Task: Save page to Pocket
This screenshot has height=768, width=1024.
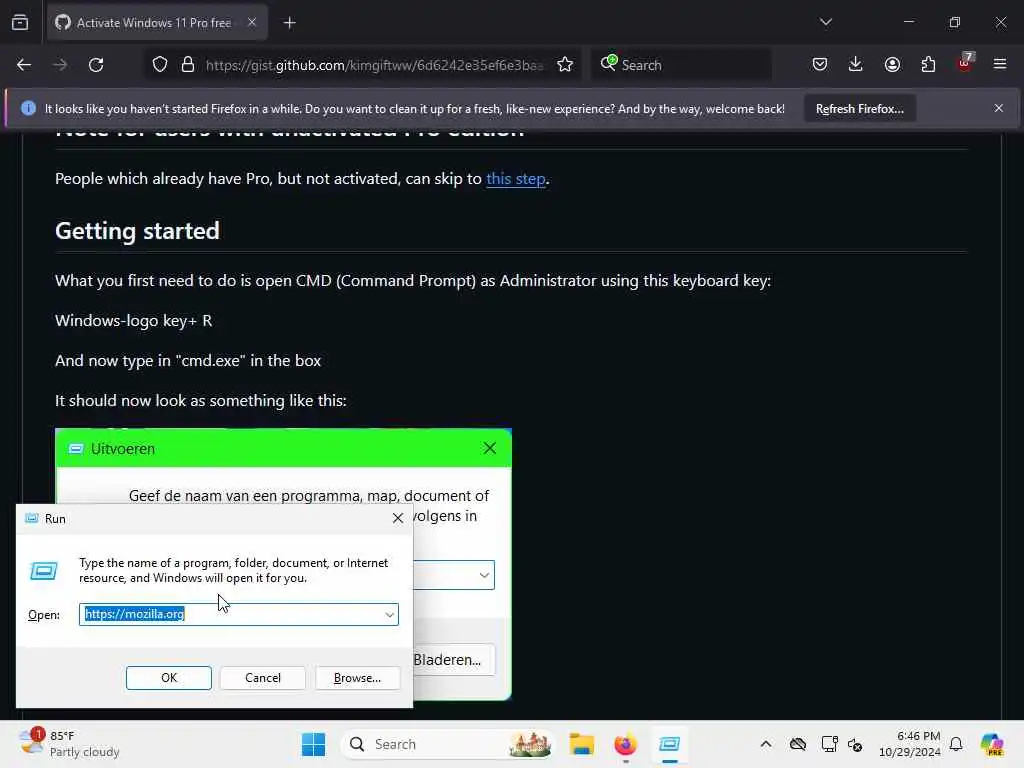Action: click(x=820, y=65)
